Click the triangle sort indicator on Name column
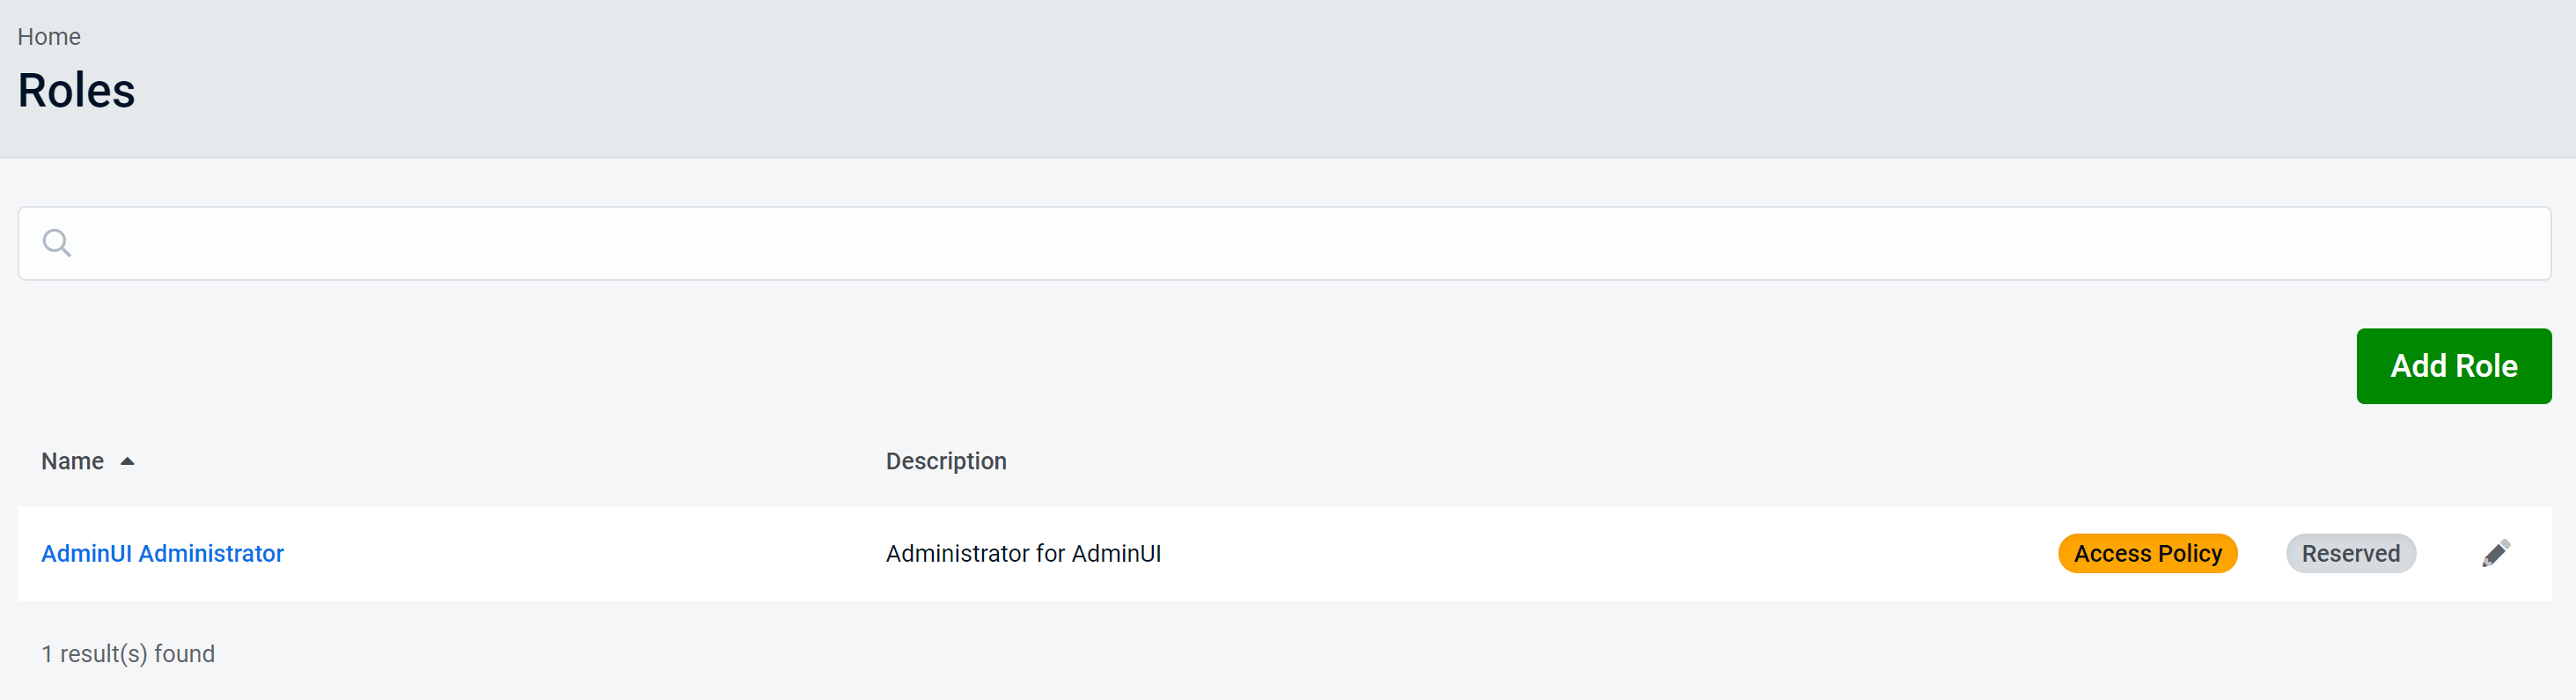2576x700 pixels. tap(128, 462)
